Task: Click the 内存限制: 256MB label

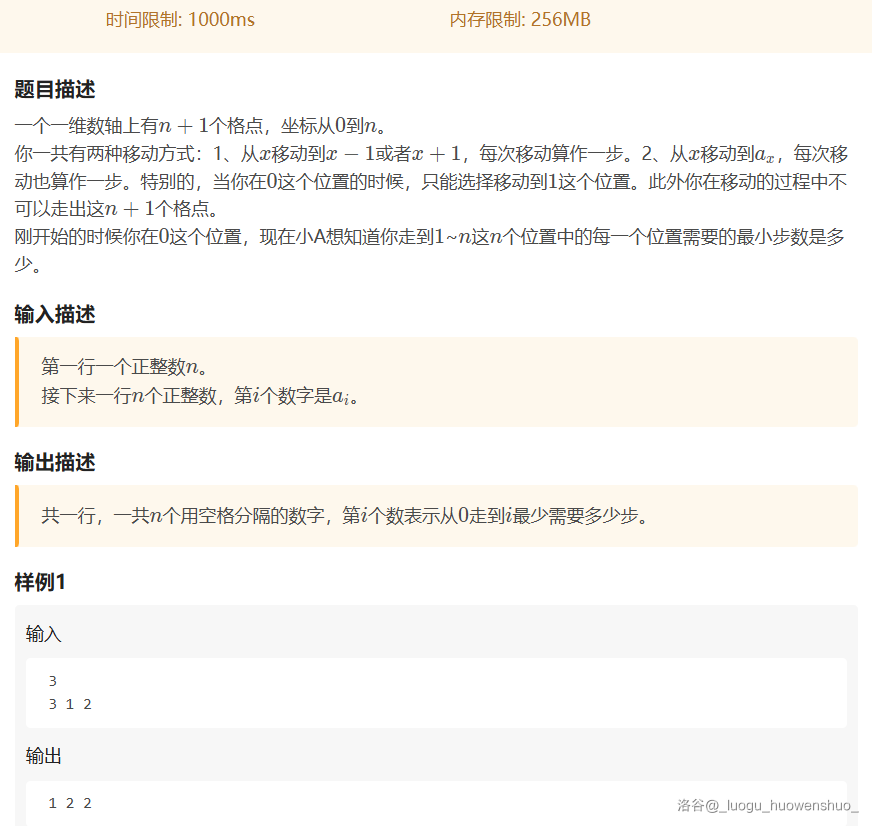Action: pos(520,20)
